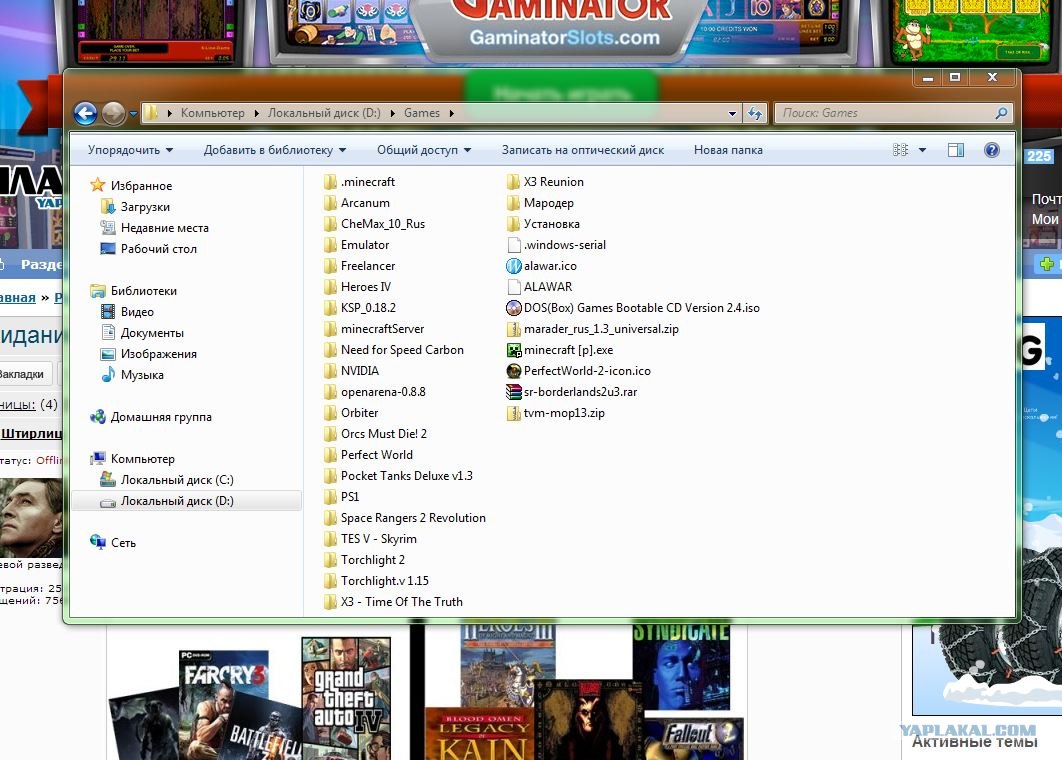
Task: Select DOS(Box) Games Bootable CD iso file
Action: pos(641,308)
